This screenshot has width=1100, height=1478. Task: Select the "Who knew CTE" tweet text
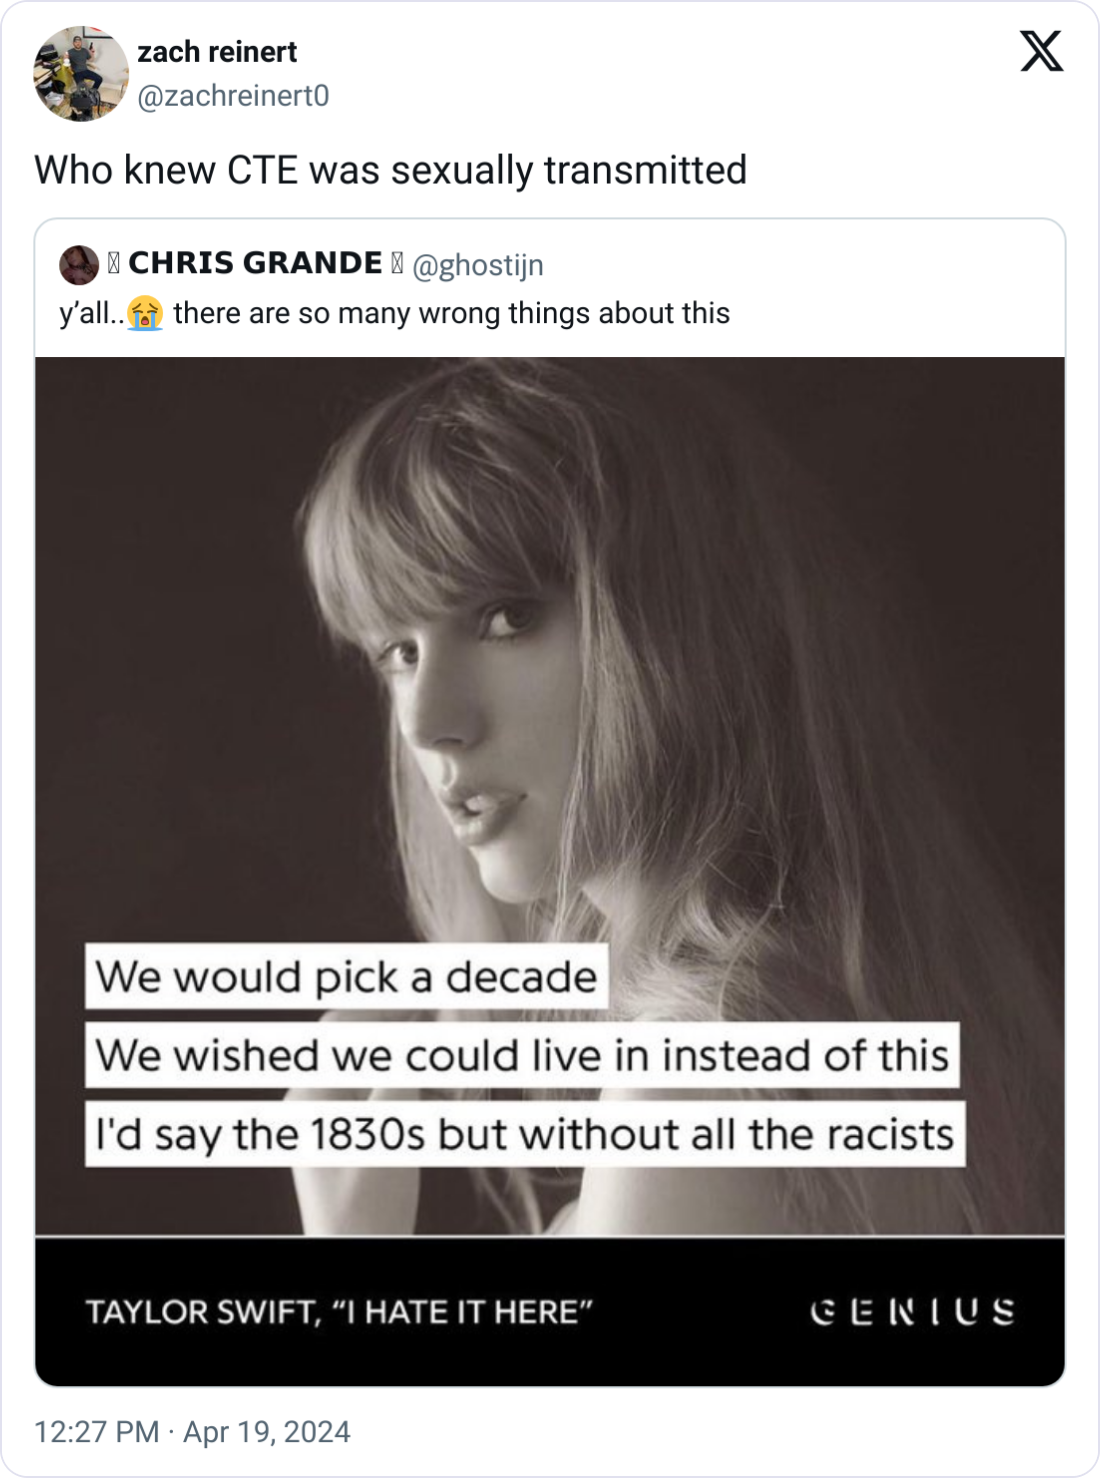pyautogui.click(x=390, y=170)
